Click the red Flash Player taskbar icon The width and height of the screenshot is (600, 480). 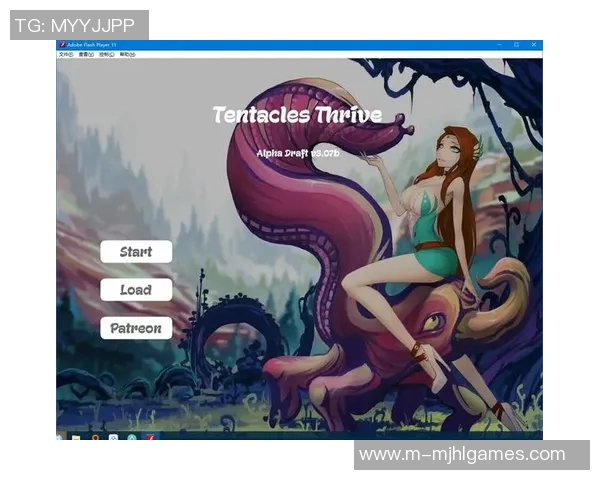pyautogui.click(x=149, y=436)
